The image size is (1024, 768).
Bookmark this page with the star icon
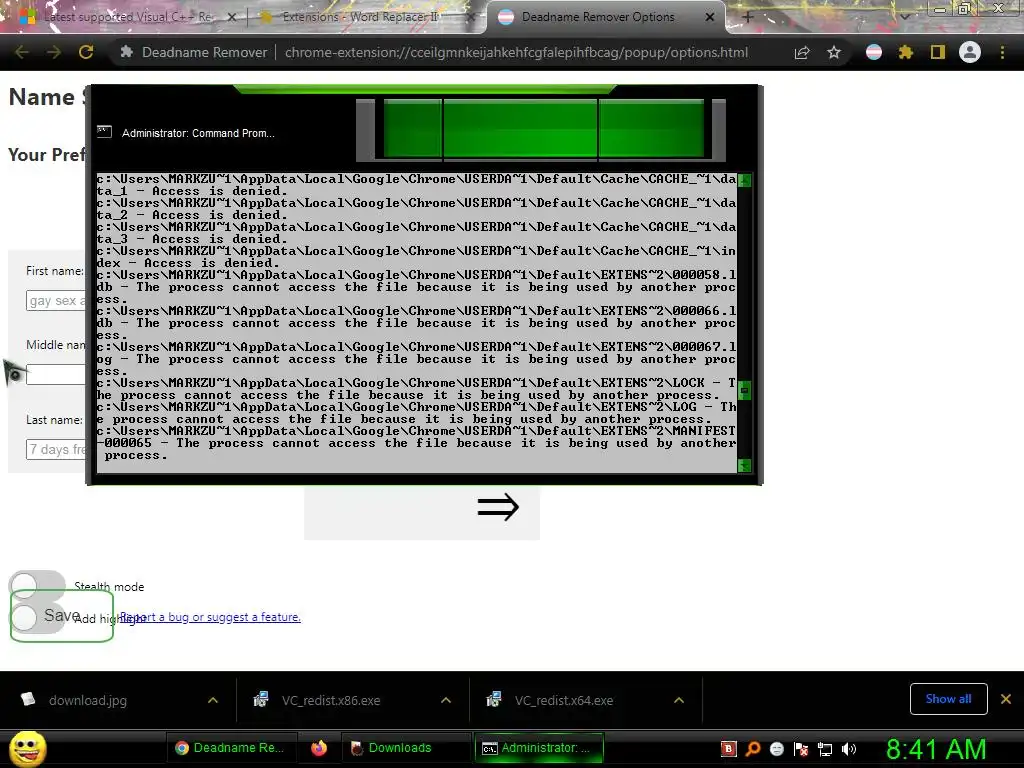pyautogui.click(x=834, y=52)
